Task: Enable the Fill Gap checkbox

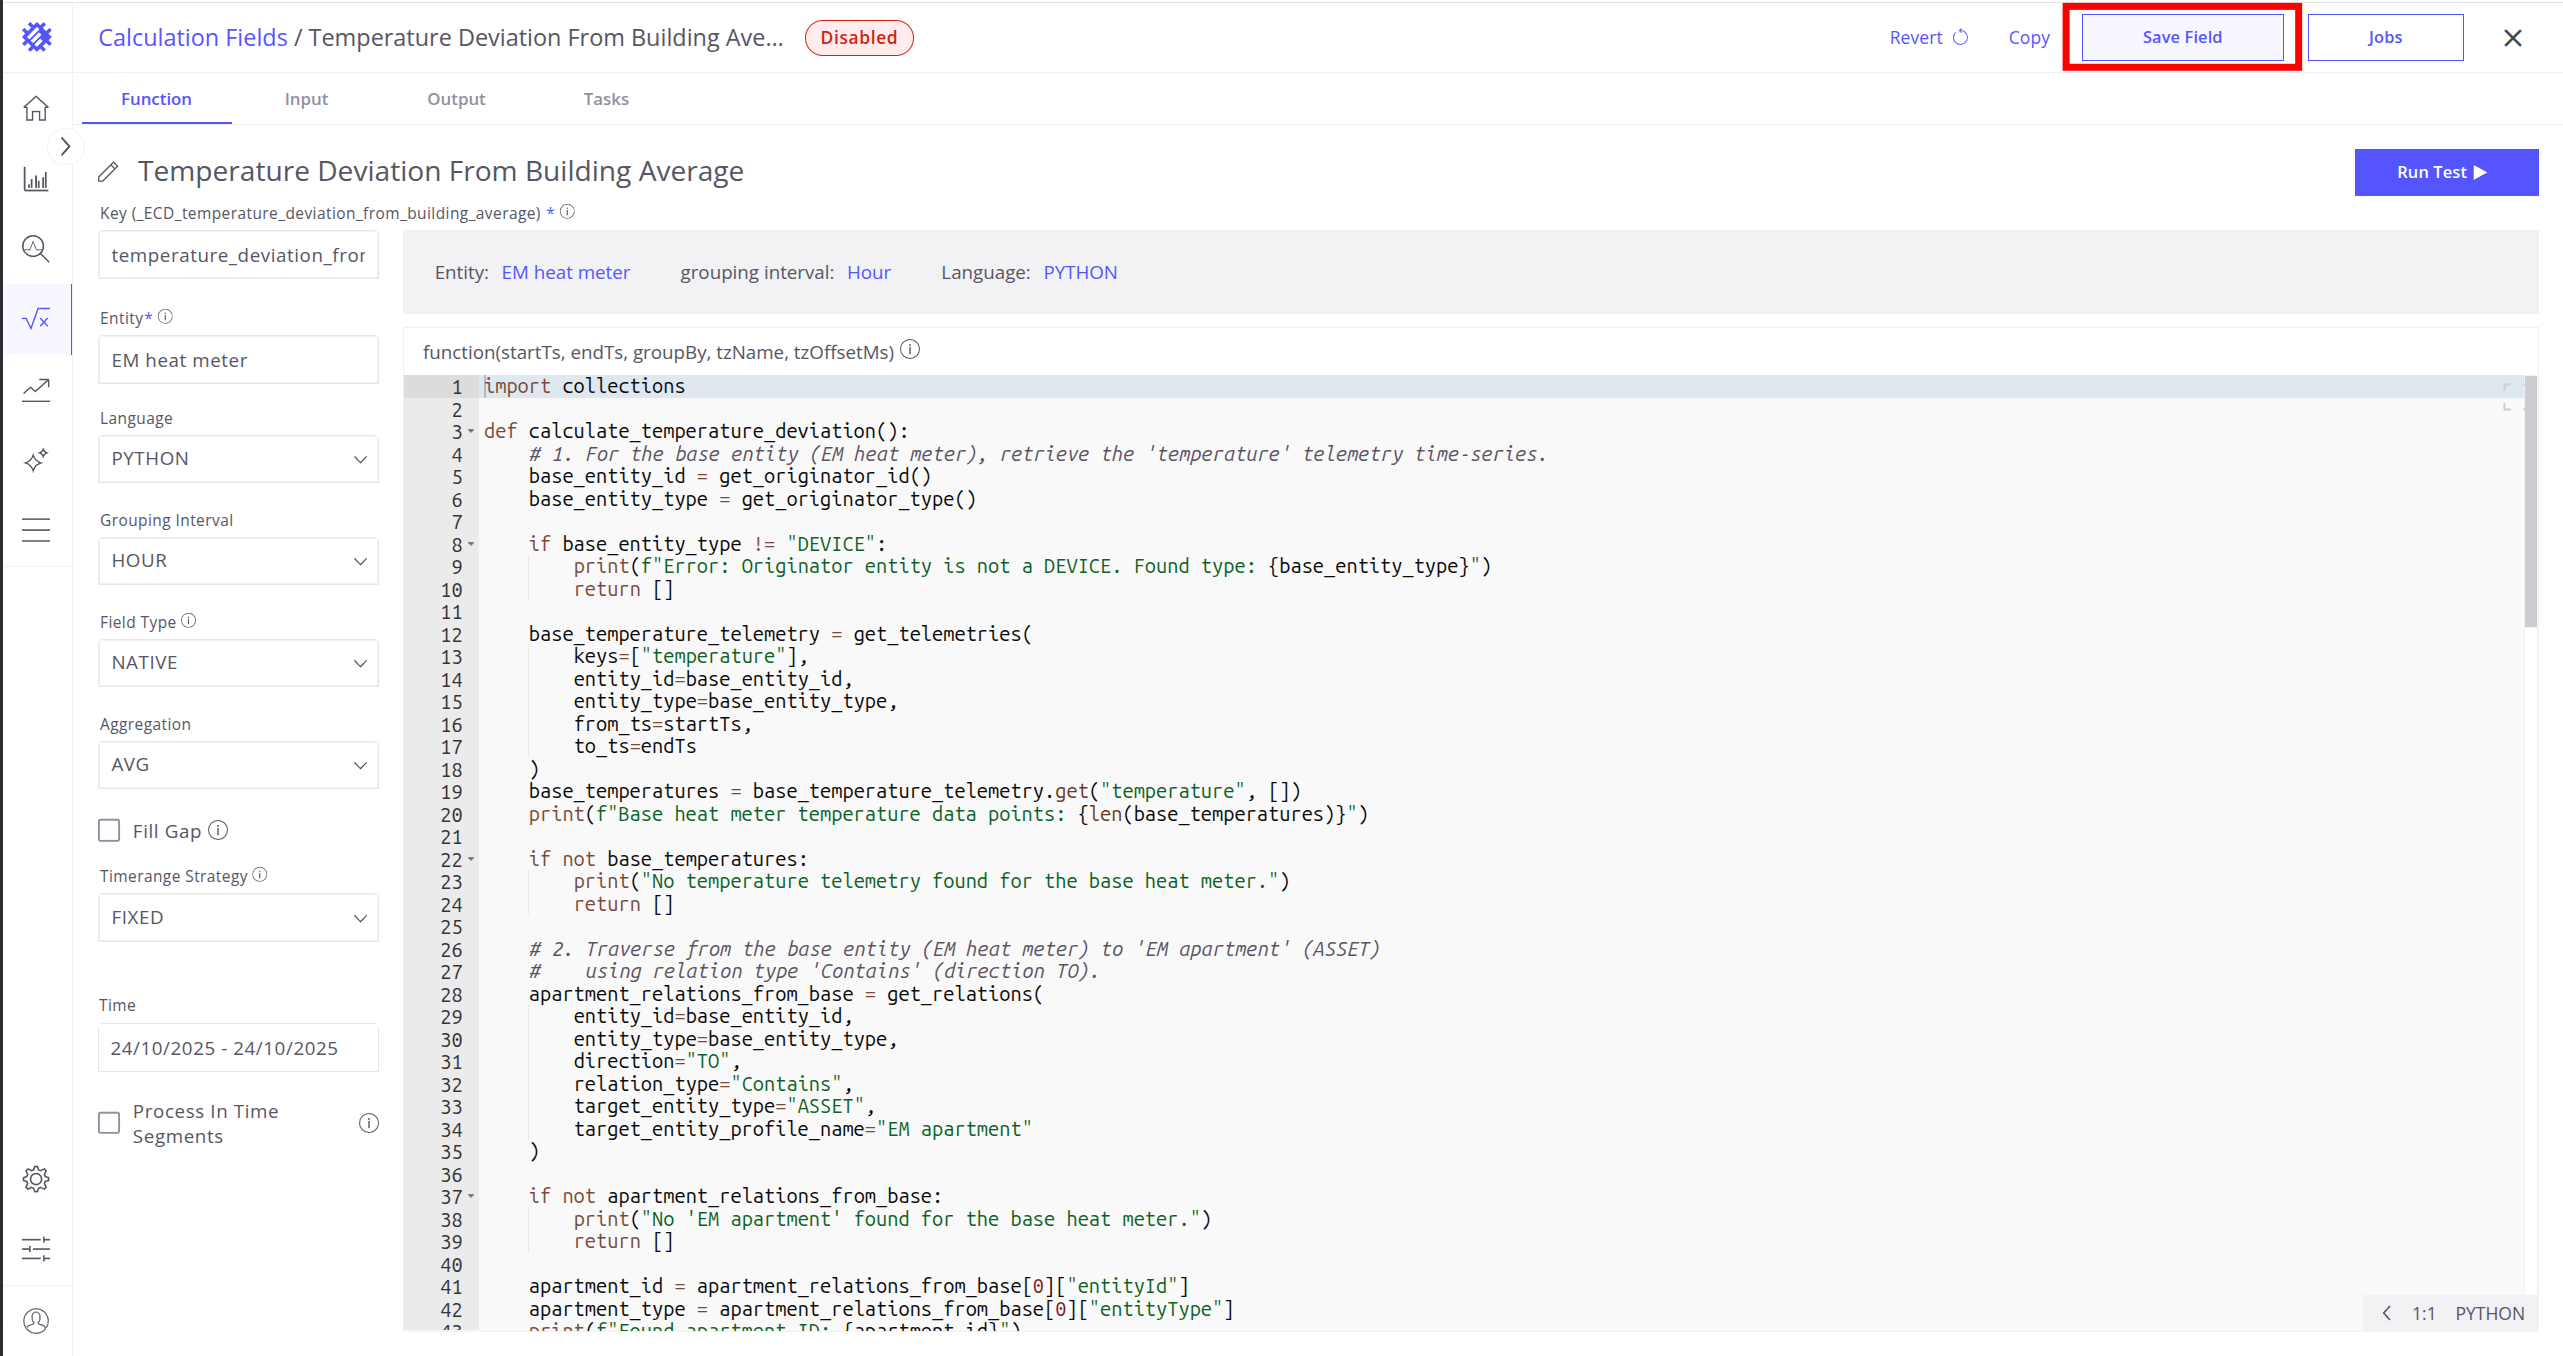Action: pyautogui.click(x=109, y=831)
